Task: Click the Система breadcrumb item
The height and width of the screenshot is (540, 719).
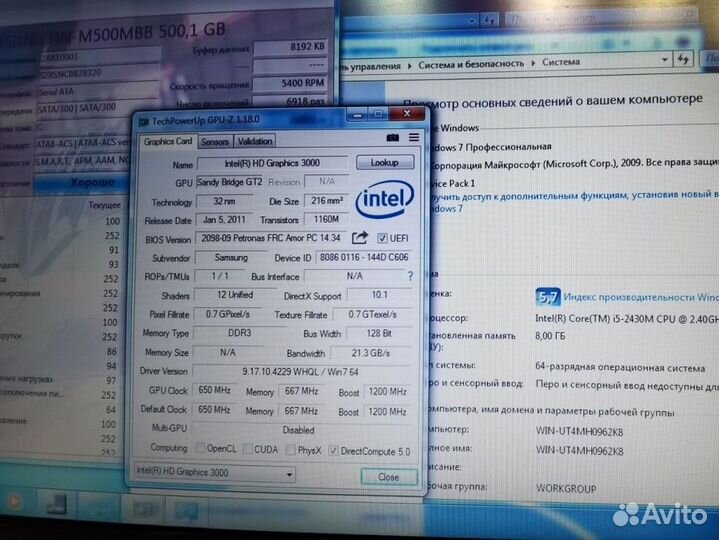Action: click(561, 62)
